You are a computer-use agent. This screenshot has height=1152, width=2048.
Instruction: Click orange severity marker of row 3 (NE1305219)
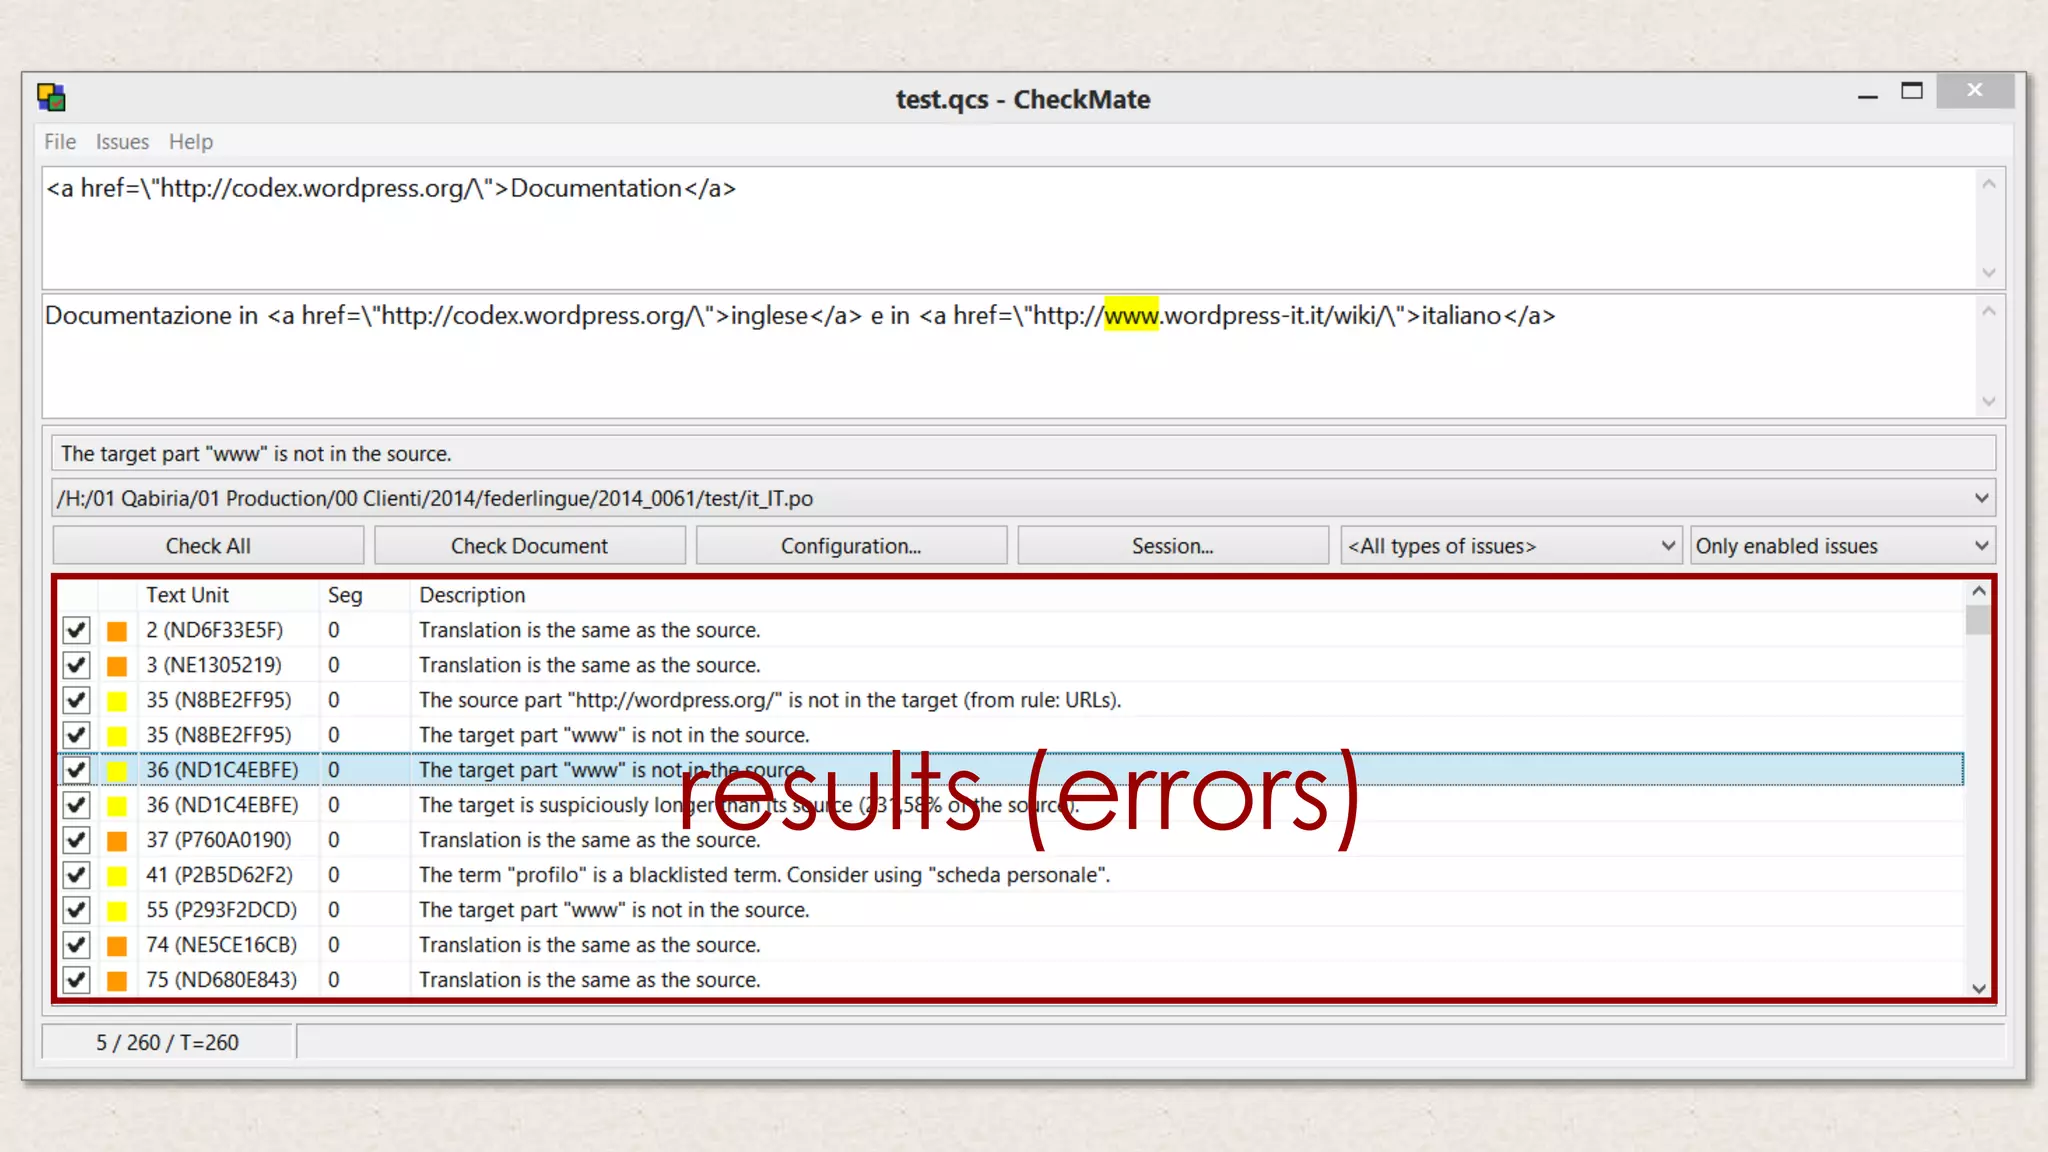(117, 666)
